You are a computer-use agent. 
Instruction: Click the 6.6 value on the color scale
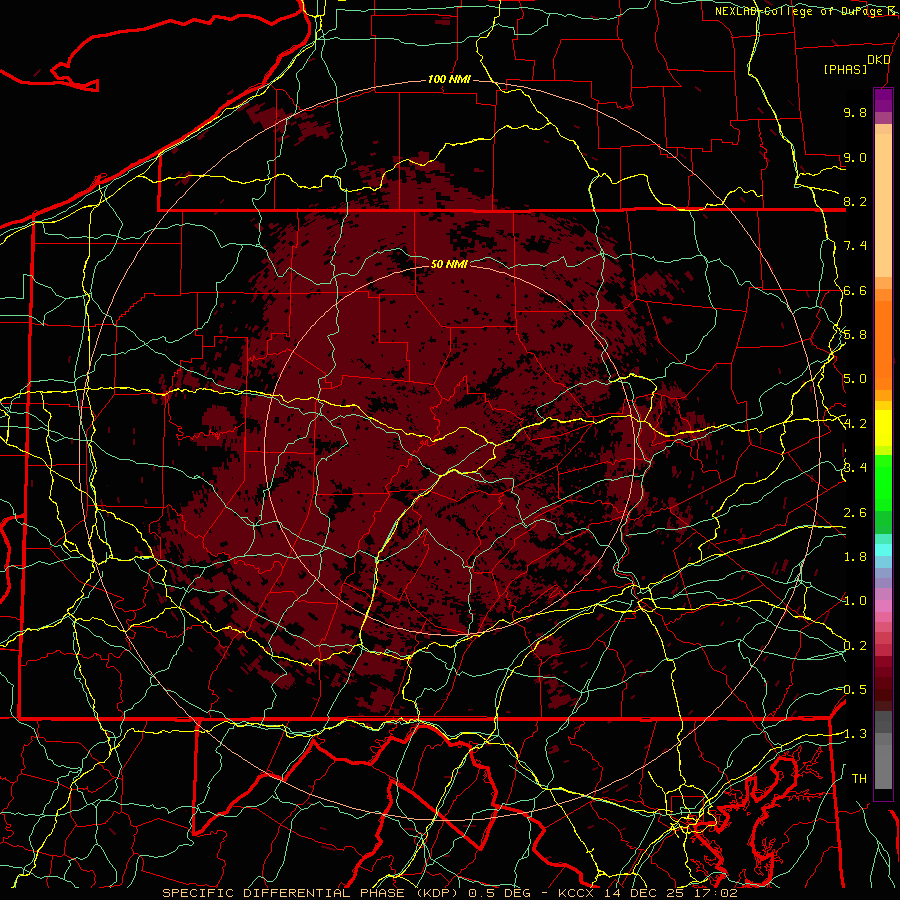(x=855, y=290)
